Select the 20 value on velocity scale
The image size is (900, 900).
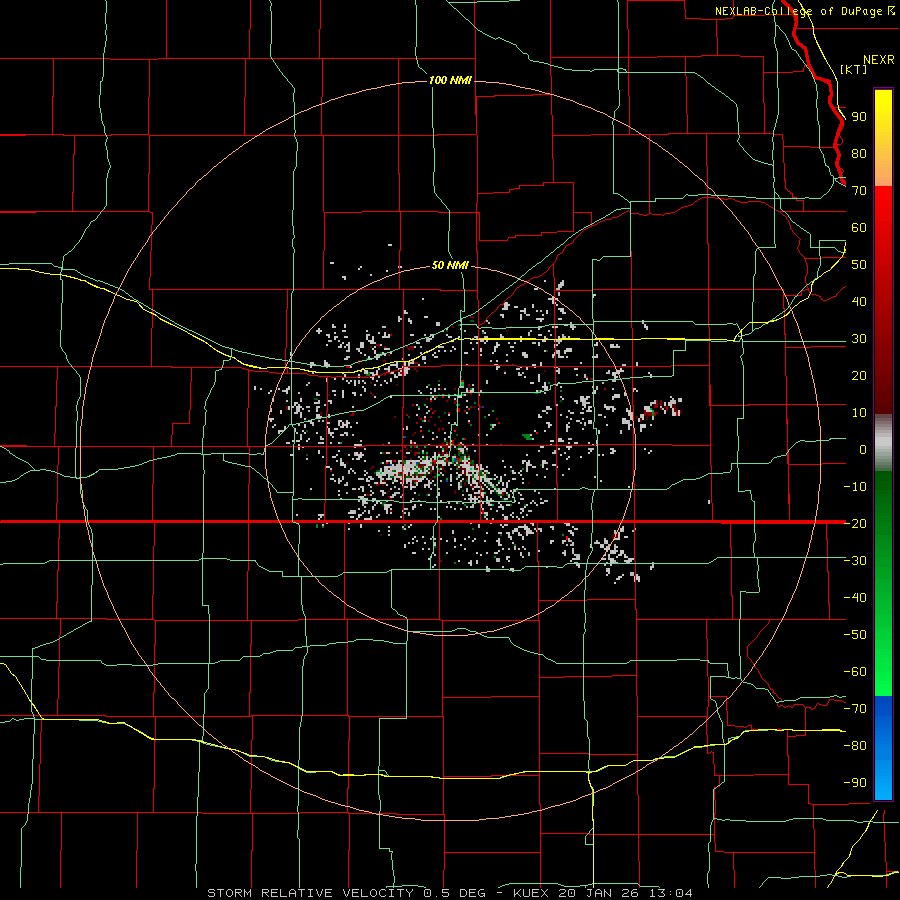pyautogui.click(x=859, y=376)
